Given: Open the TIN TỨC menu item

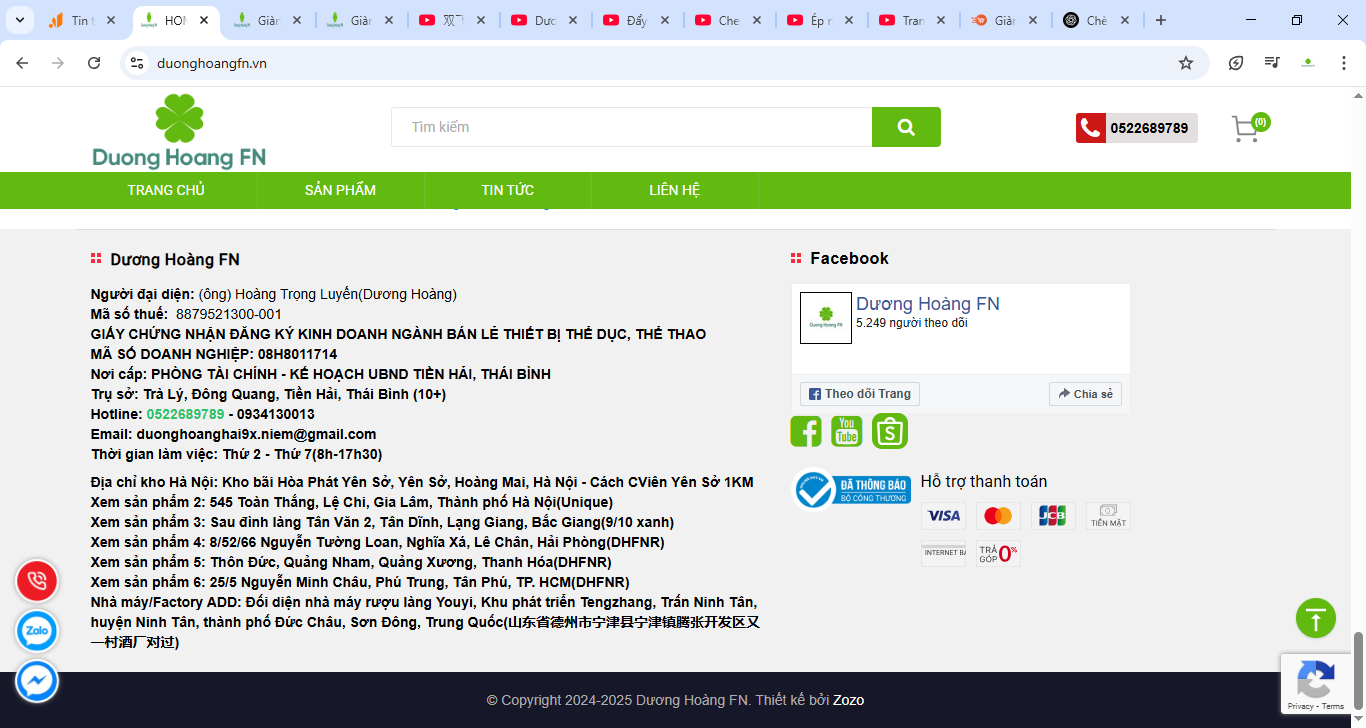Looking at the screenshot, I should [x=508, y=190].
